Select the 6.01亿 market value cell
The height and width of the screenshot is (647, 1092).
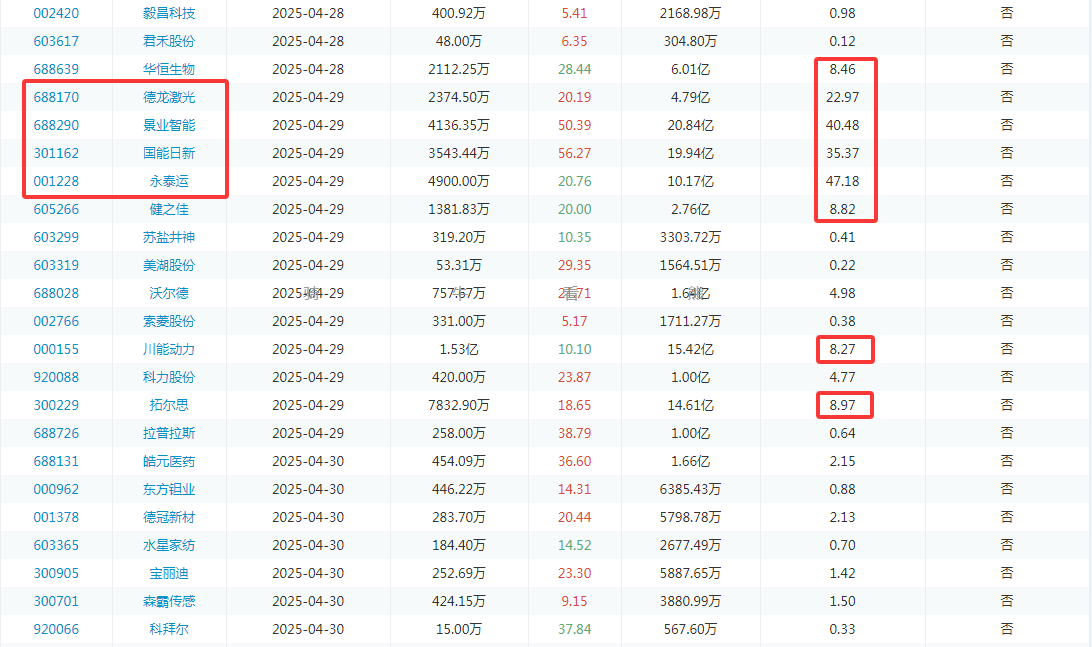(690, 69)
